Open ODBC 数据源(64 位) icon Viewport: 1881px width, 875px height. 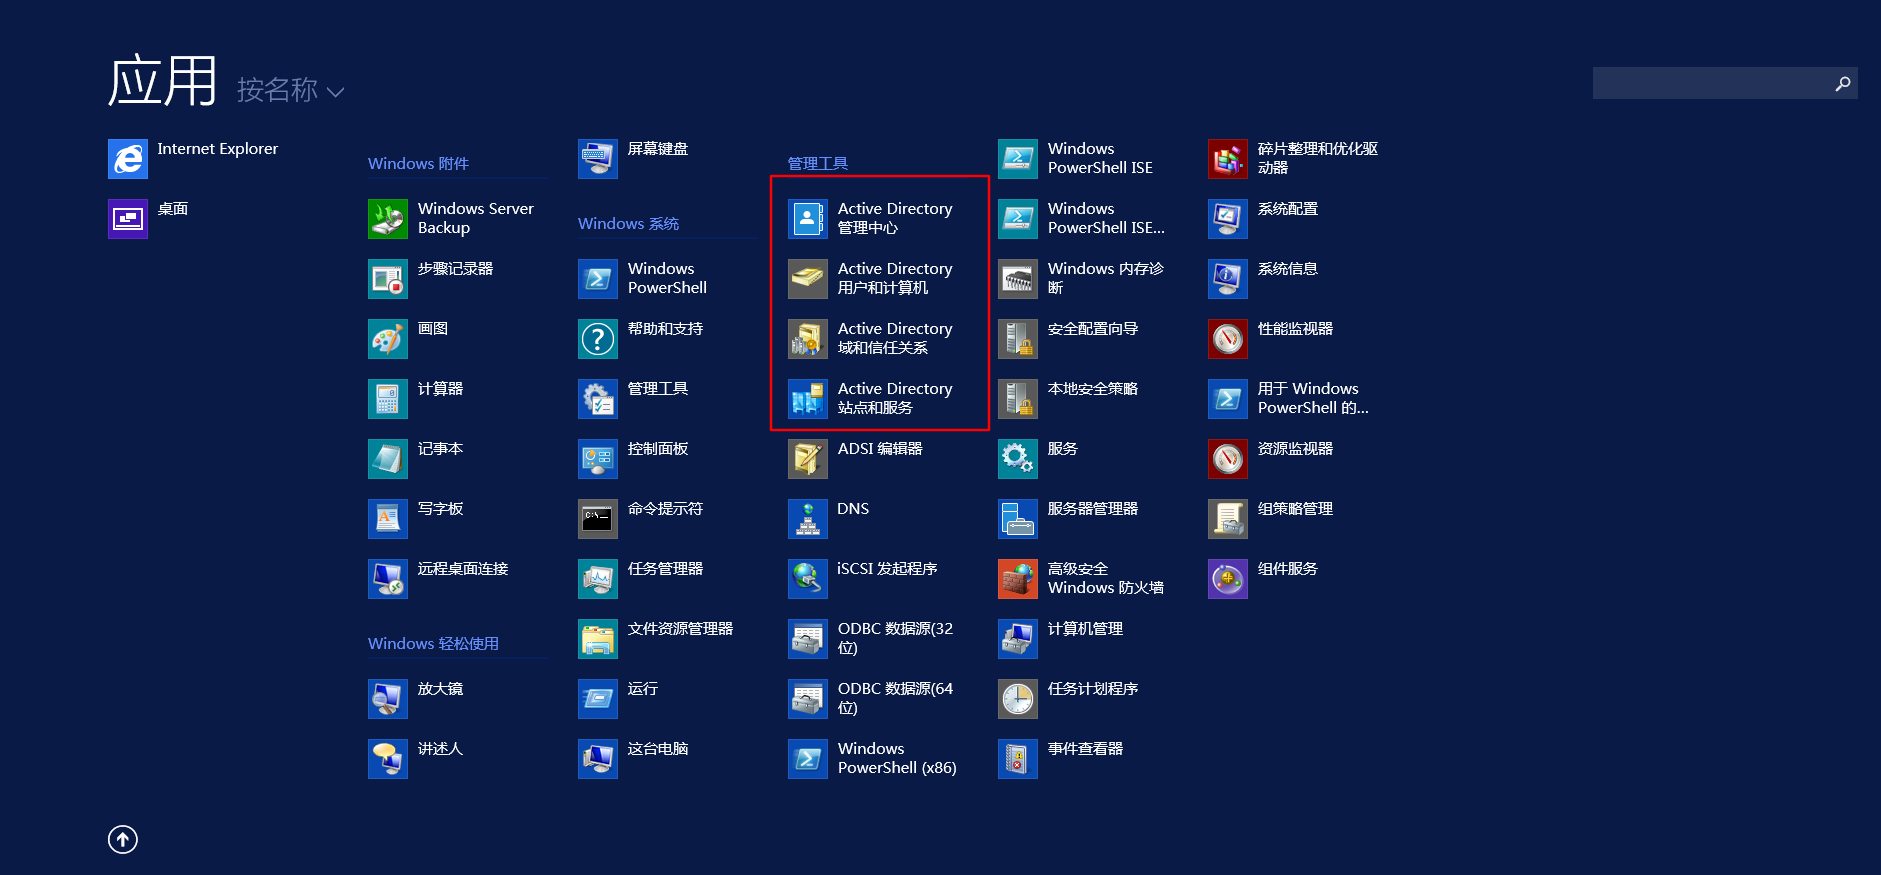pos(808,699)
